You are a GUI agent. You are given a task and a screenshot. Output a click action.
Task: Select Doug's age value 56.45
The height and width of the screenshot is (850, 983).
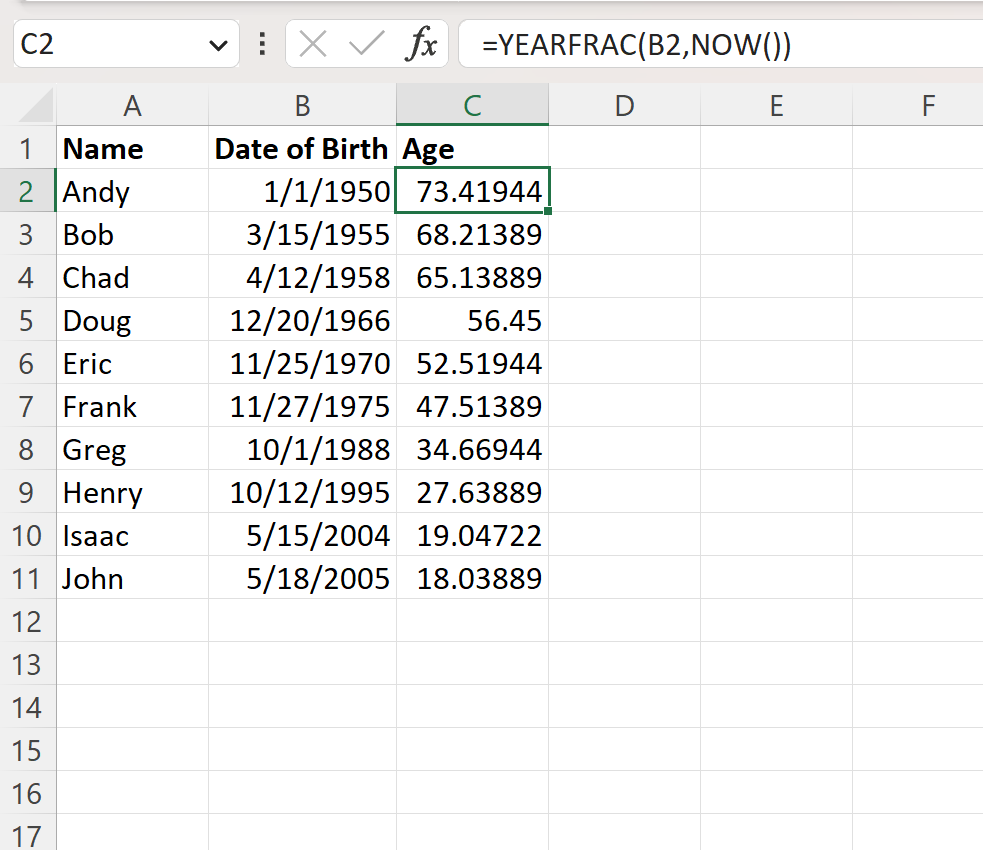tap(471, 320)
